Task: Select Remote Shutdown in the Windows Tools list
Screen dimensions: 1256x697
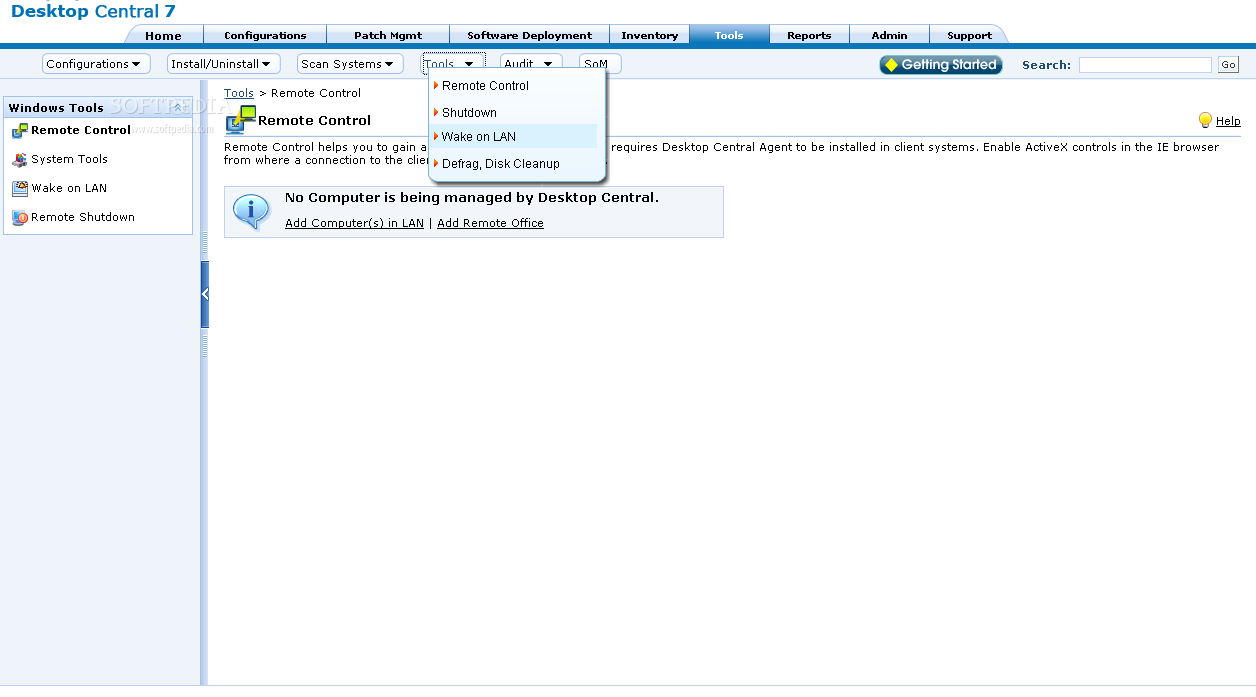Action: (83, 217)
